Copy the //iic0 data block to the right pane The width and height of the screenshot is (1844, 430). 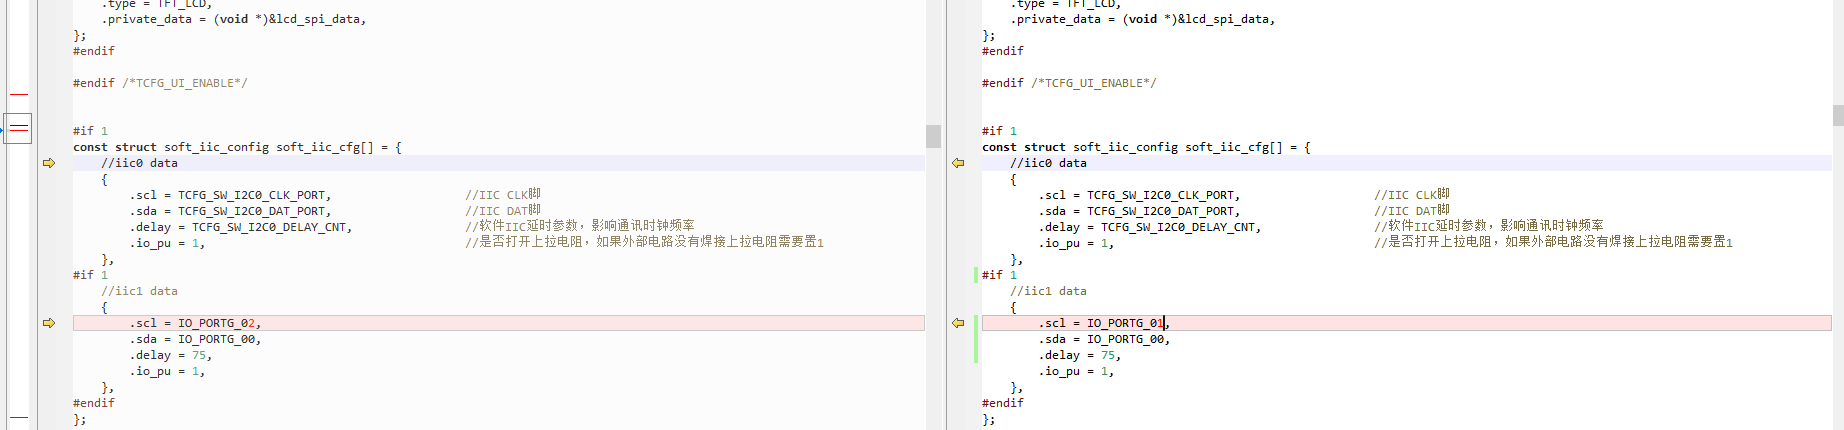tap(49, 163)
